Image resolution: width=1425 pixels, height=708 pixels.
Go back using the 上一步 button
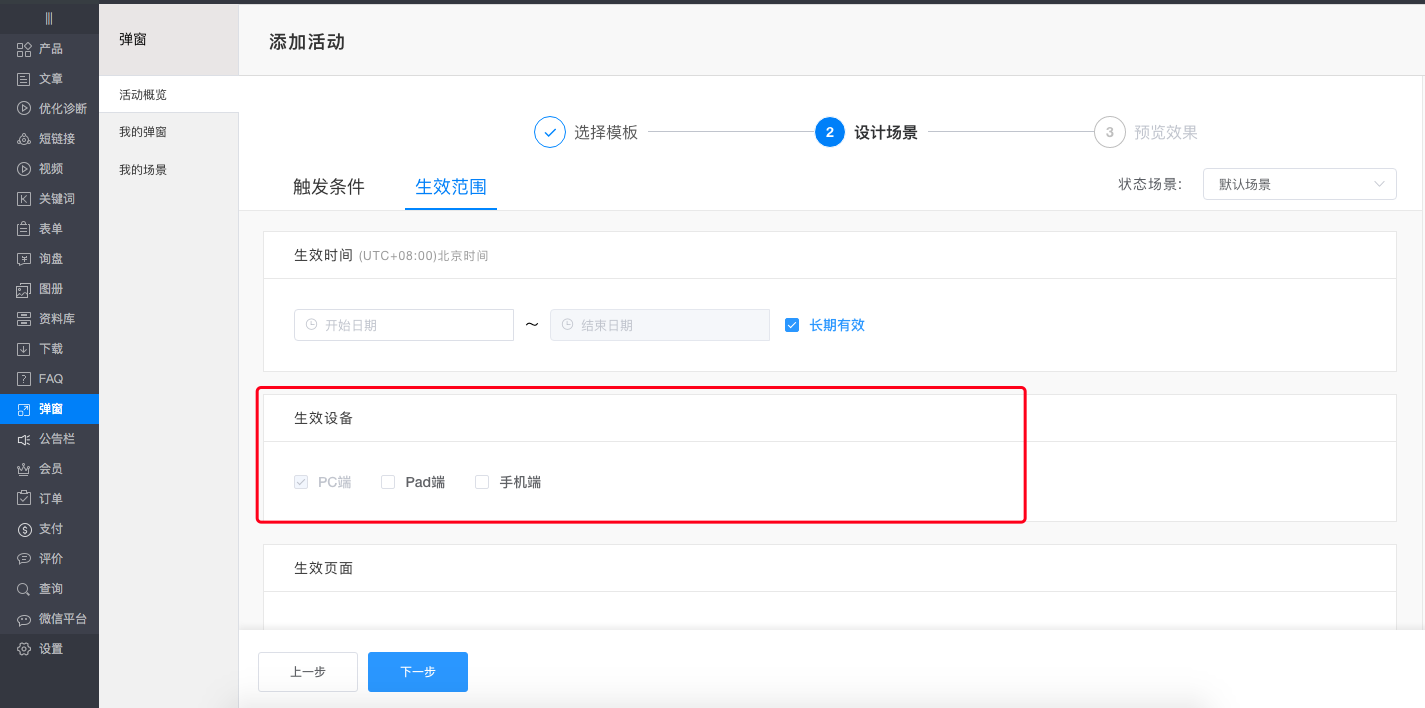coord(307,671)
